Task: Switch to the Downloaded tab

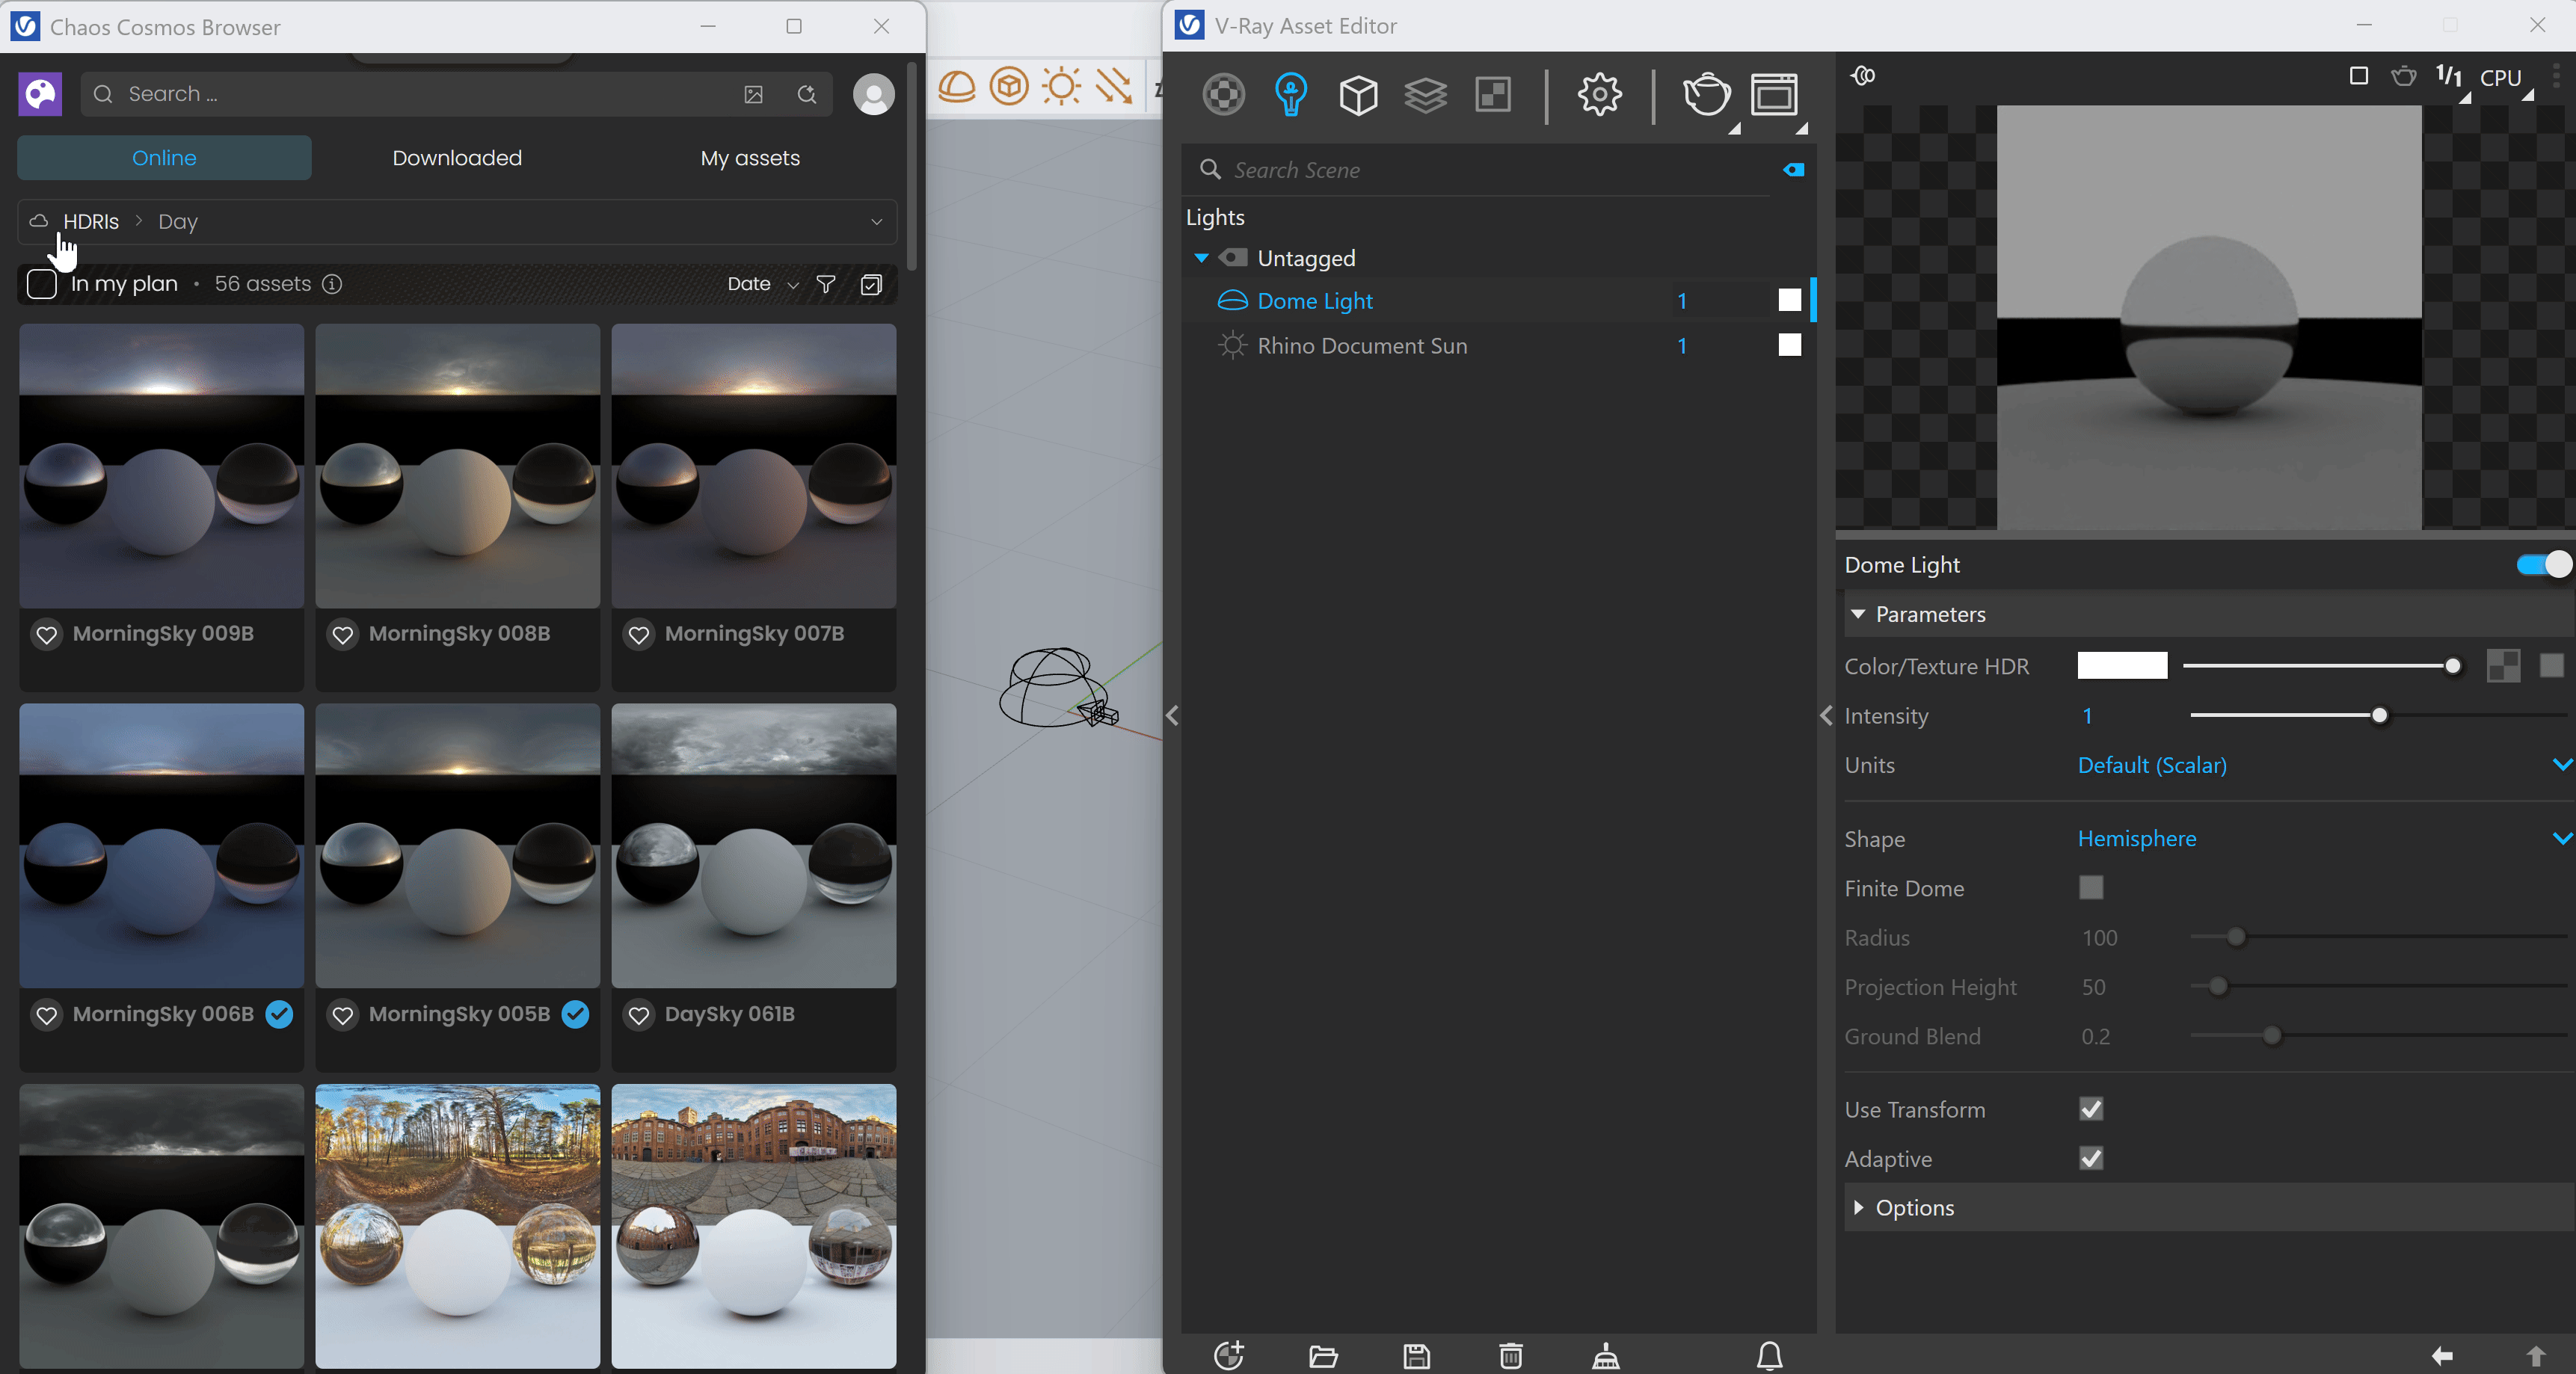Action: coord(457,158)
